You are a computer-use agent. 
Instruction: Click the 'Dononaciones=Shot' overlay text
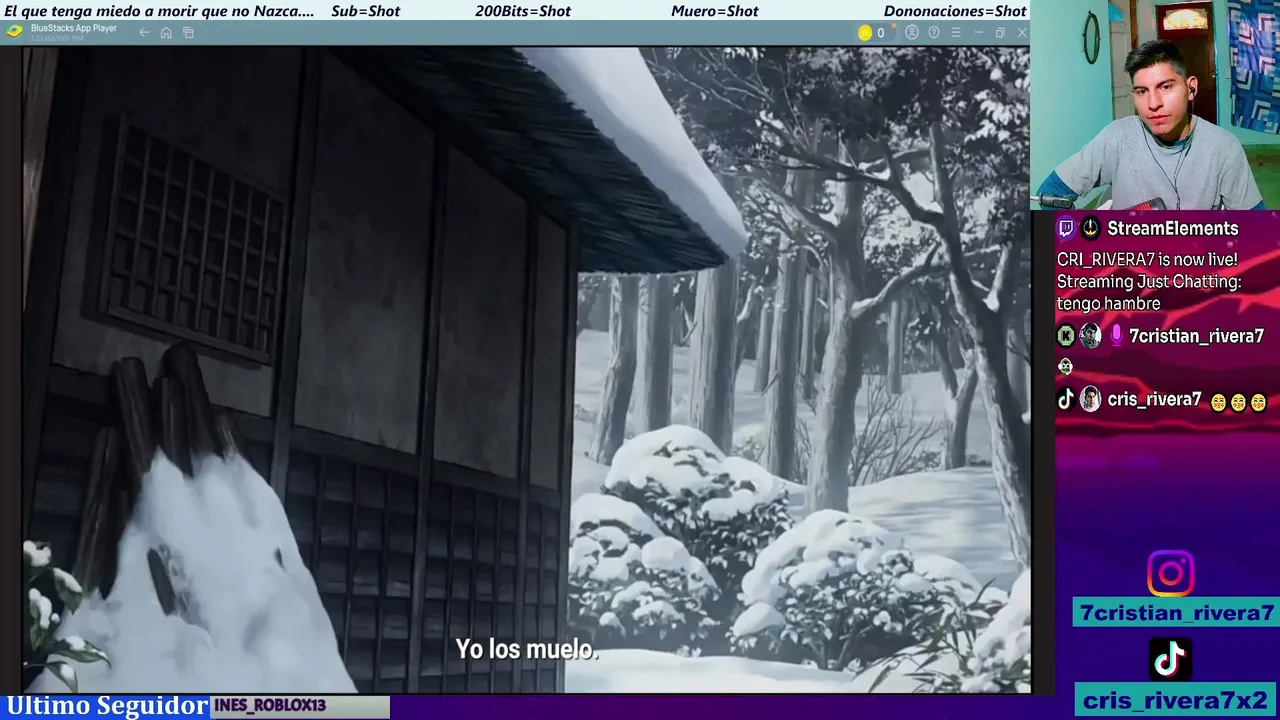[955, 11]
